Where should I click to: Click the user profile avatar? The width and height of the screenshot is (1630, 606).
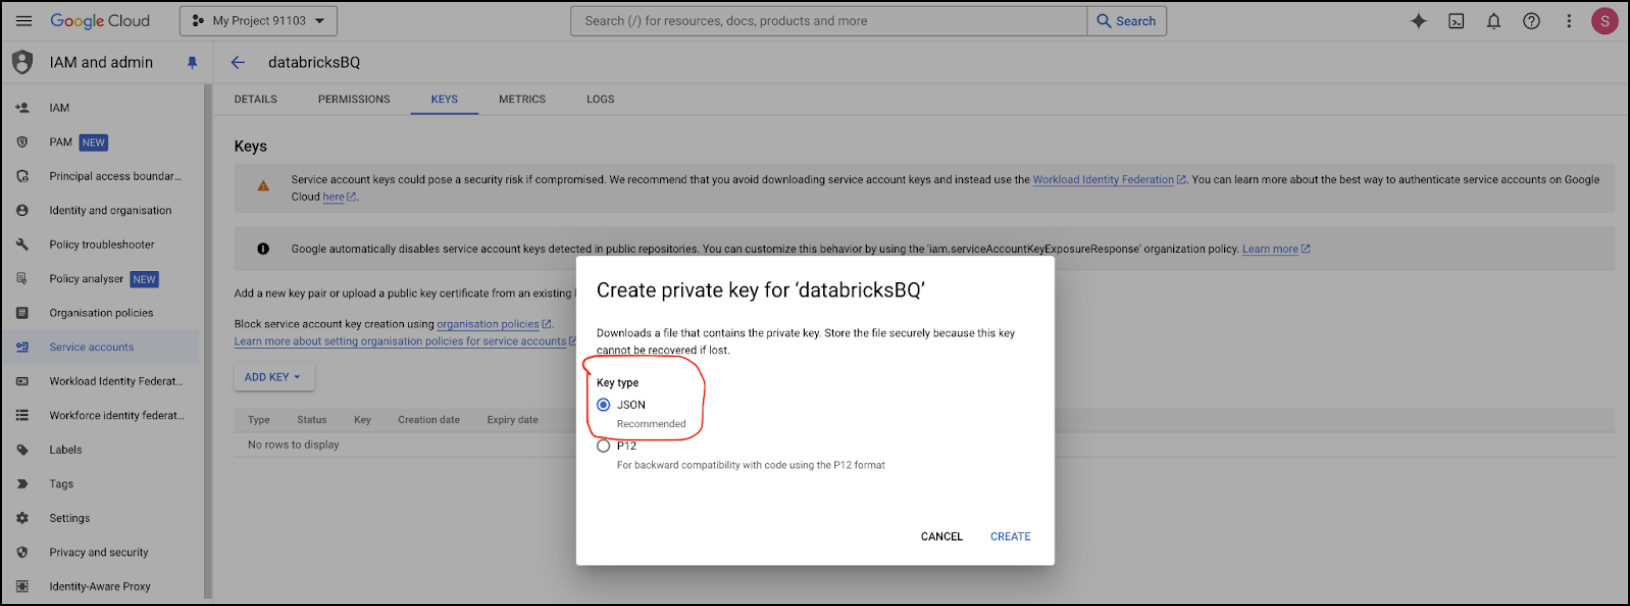(1605, 20)
